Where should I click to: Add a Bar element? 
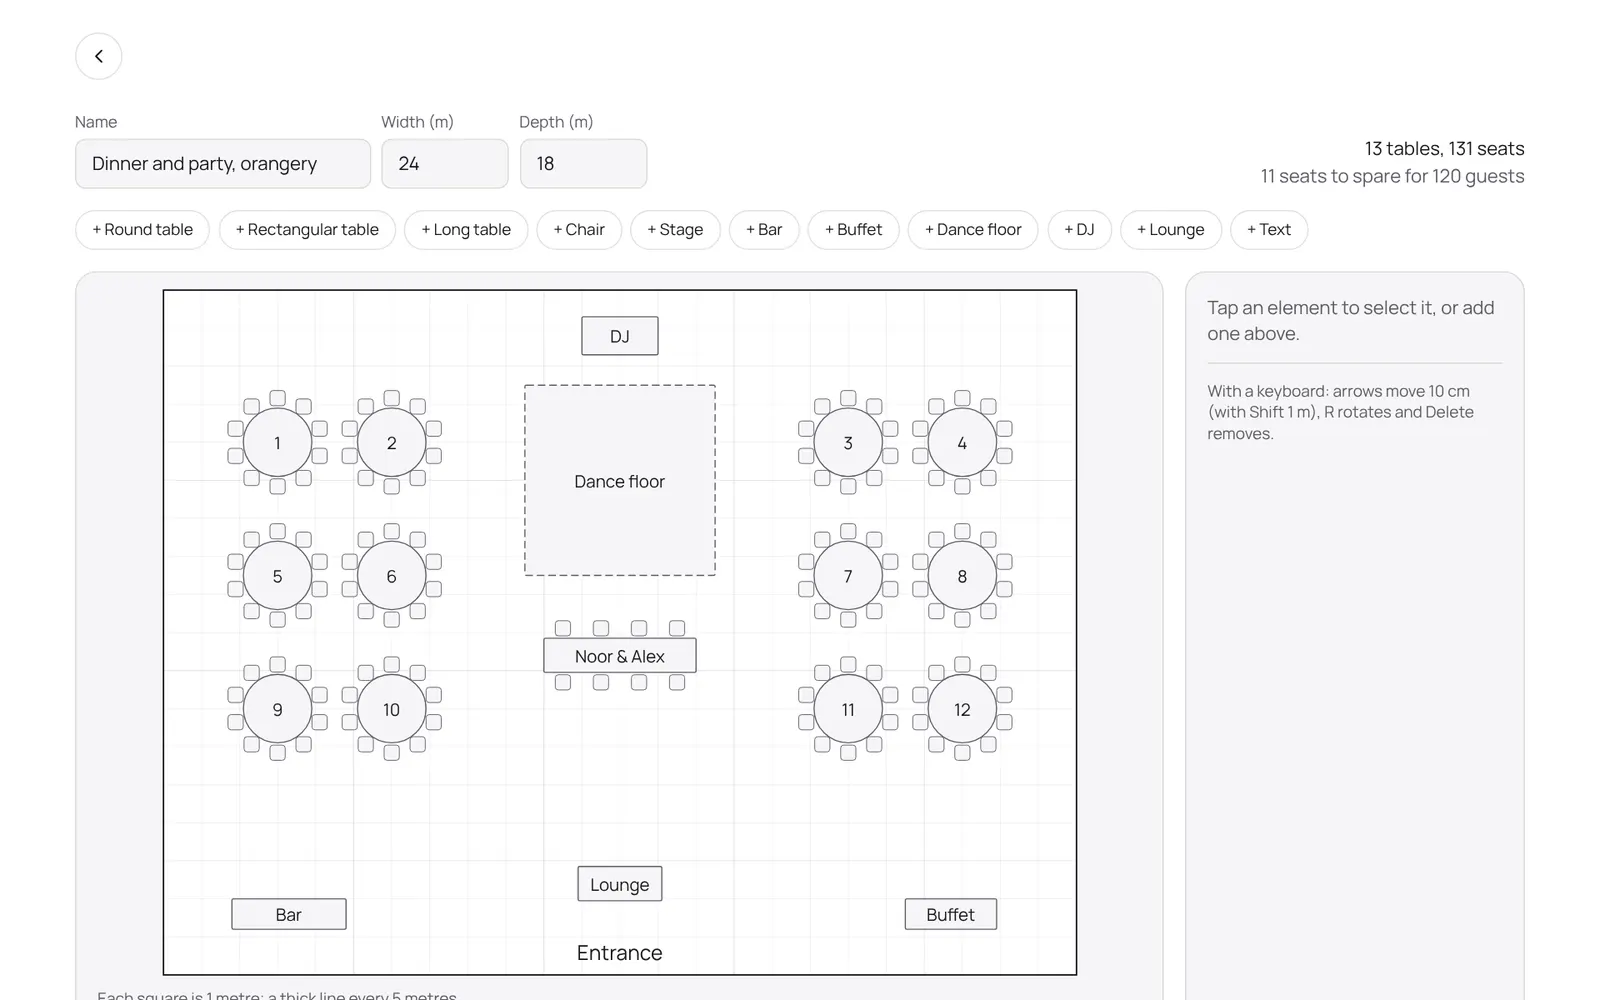[764, 230]
